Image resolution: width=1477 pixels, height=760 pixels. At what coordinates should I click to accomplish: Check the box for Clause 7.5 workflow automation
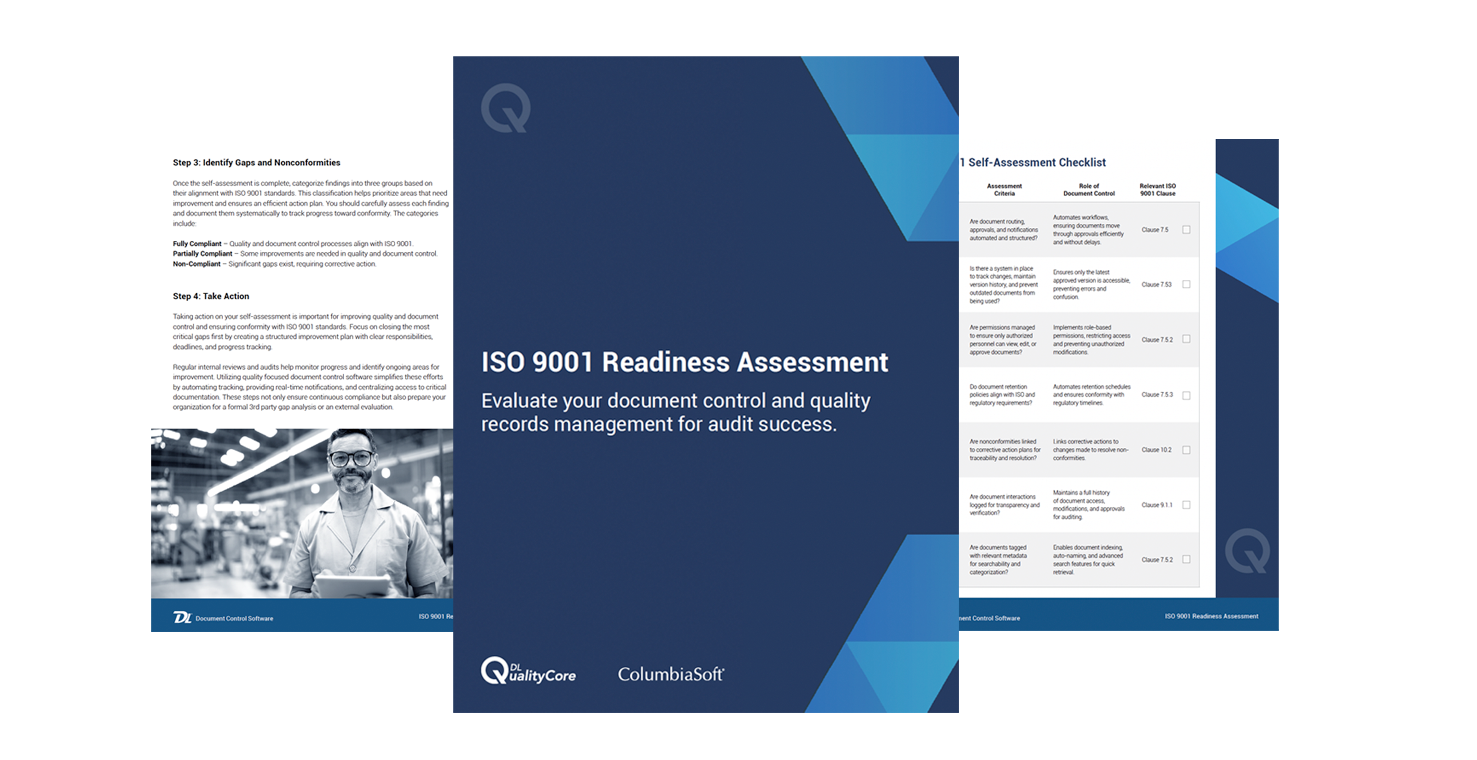pyautogui.click(x=1186, y=229)
